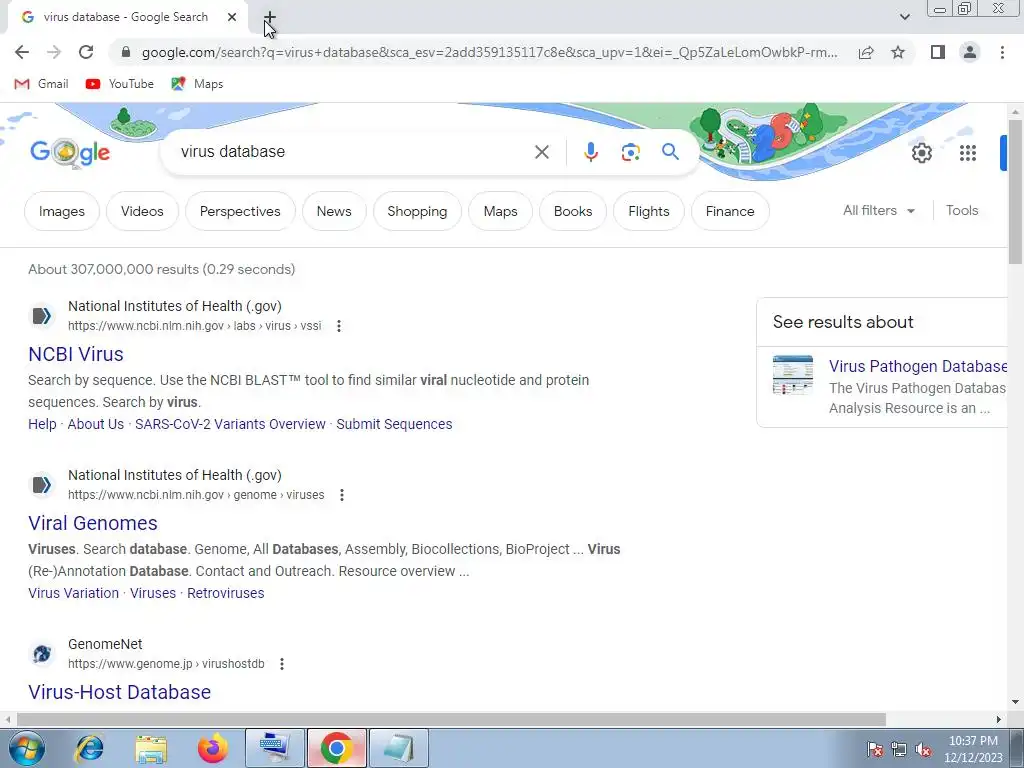Click Virus Pathogen Database thumbnail
This screenshot has height=768, width=1024.
793,375
